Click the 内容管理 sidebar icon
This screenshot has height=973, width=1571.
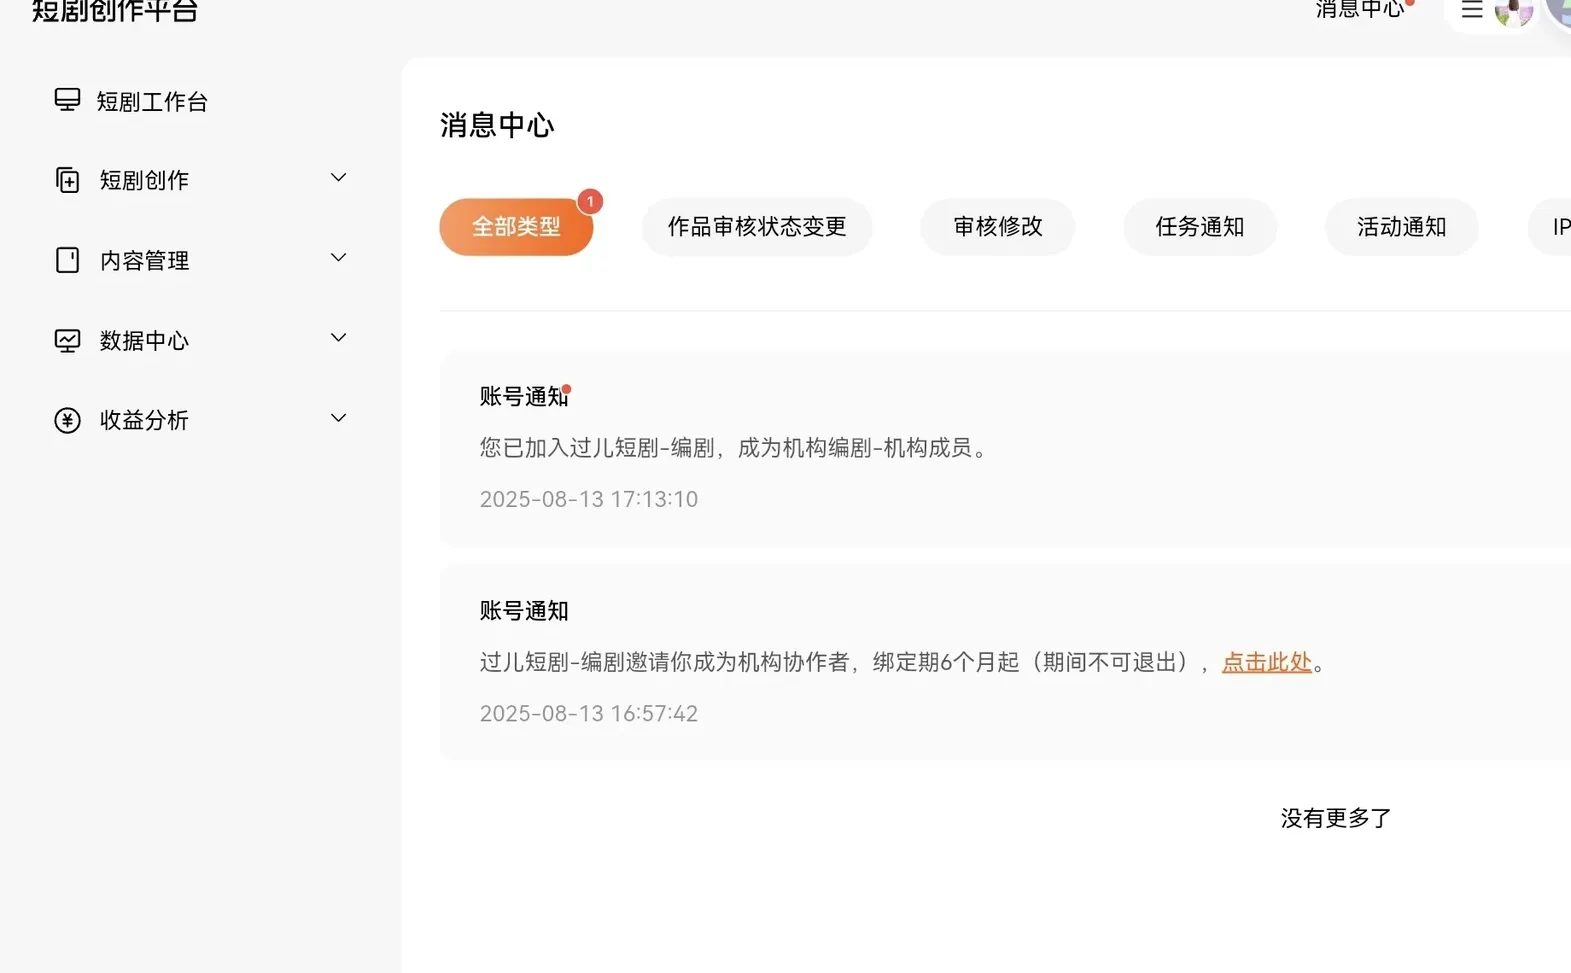[67, 260]
